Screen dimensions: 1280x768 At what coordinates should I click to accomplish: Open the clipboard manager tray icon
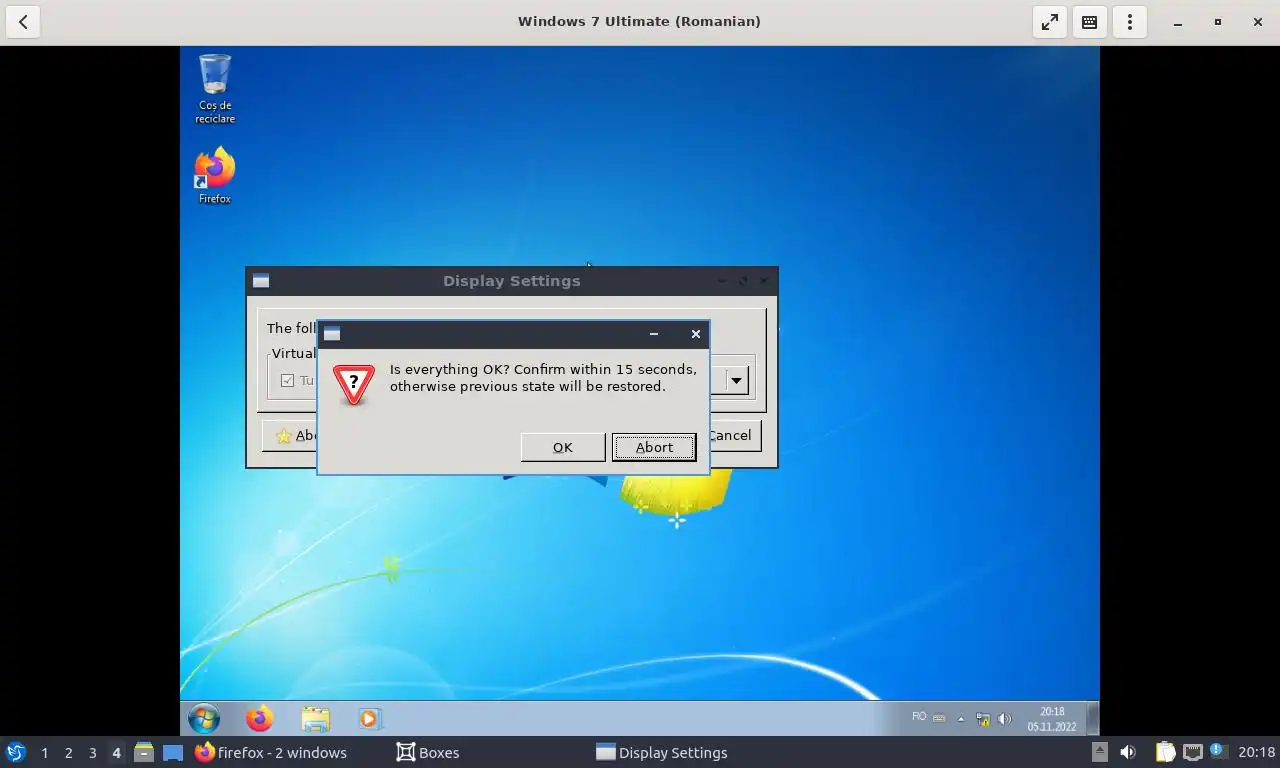click(1165, 752)
